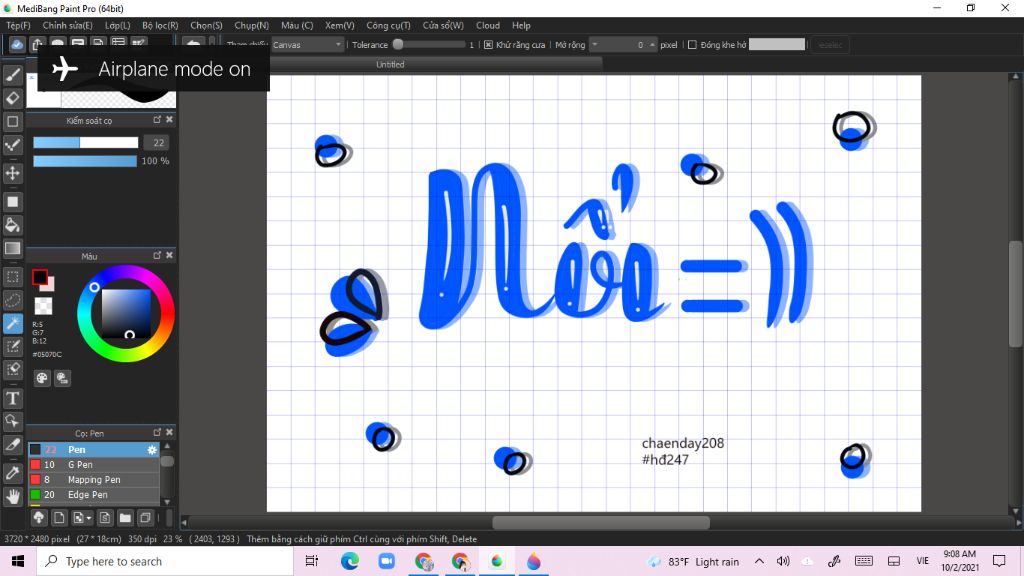Open the Bộ lọc(R) menu
The image size is (1024, 576).
click(x=160, y=25)
